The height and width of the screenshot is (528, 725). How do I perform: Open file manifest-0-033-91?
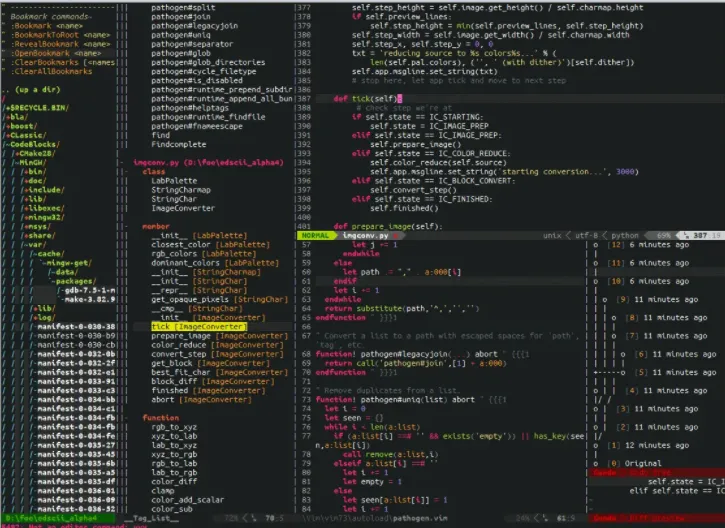pyautogui.click(x=74, y=381)
